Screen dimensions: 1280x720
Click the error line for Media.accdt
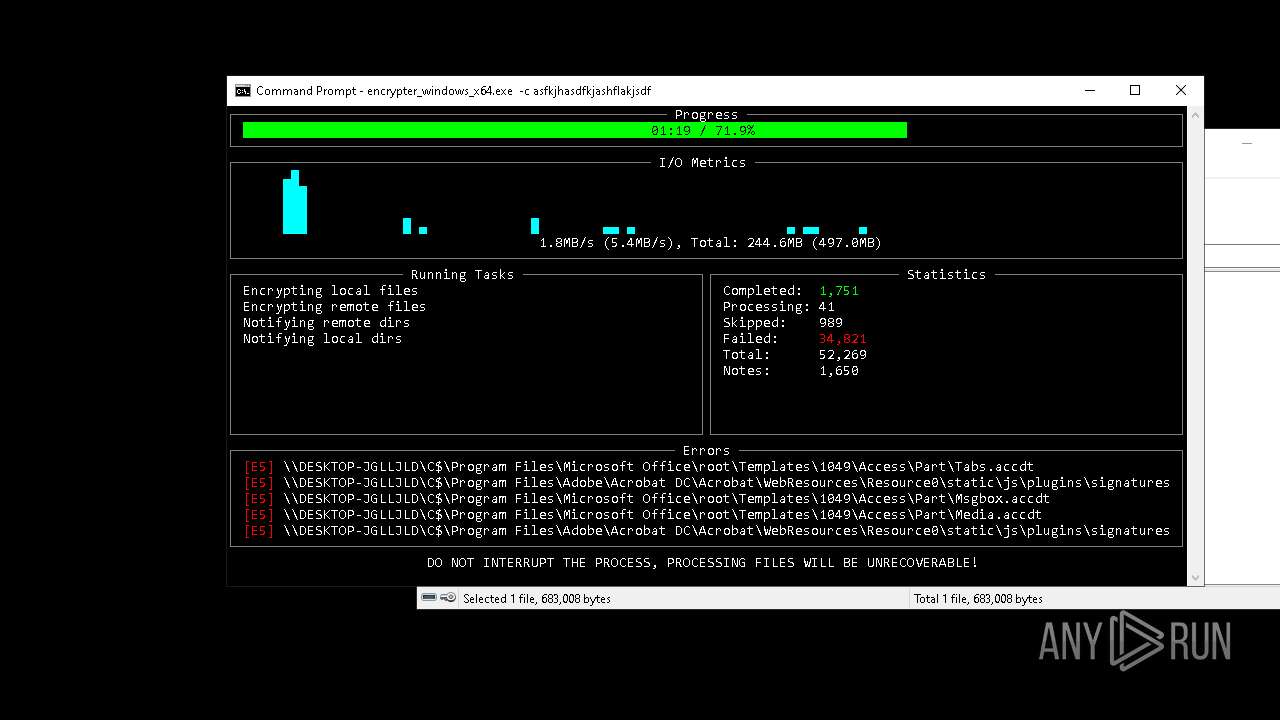click(643, 515)
